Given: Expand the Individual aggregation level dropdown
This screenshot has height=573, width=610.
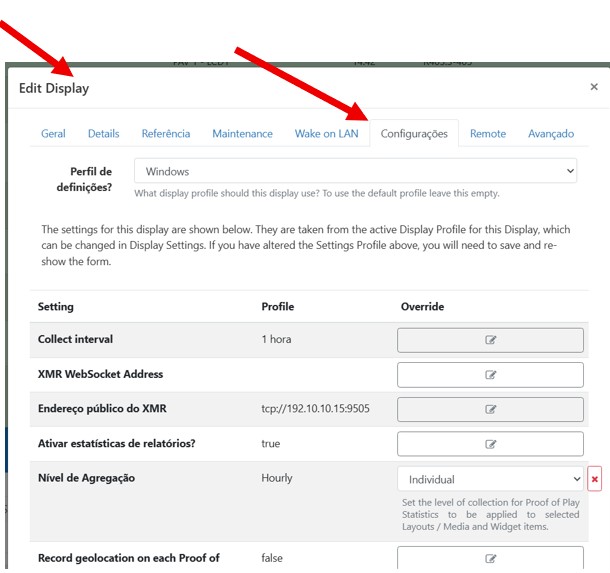Looking at the screenshot, I should point(490,479).
